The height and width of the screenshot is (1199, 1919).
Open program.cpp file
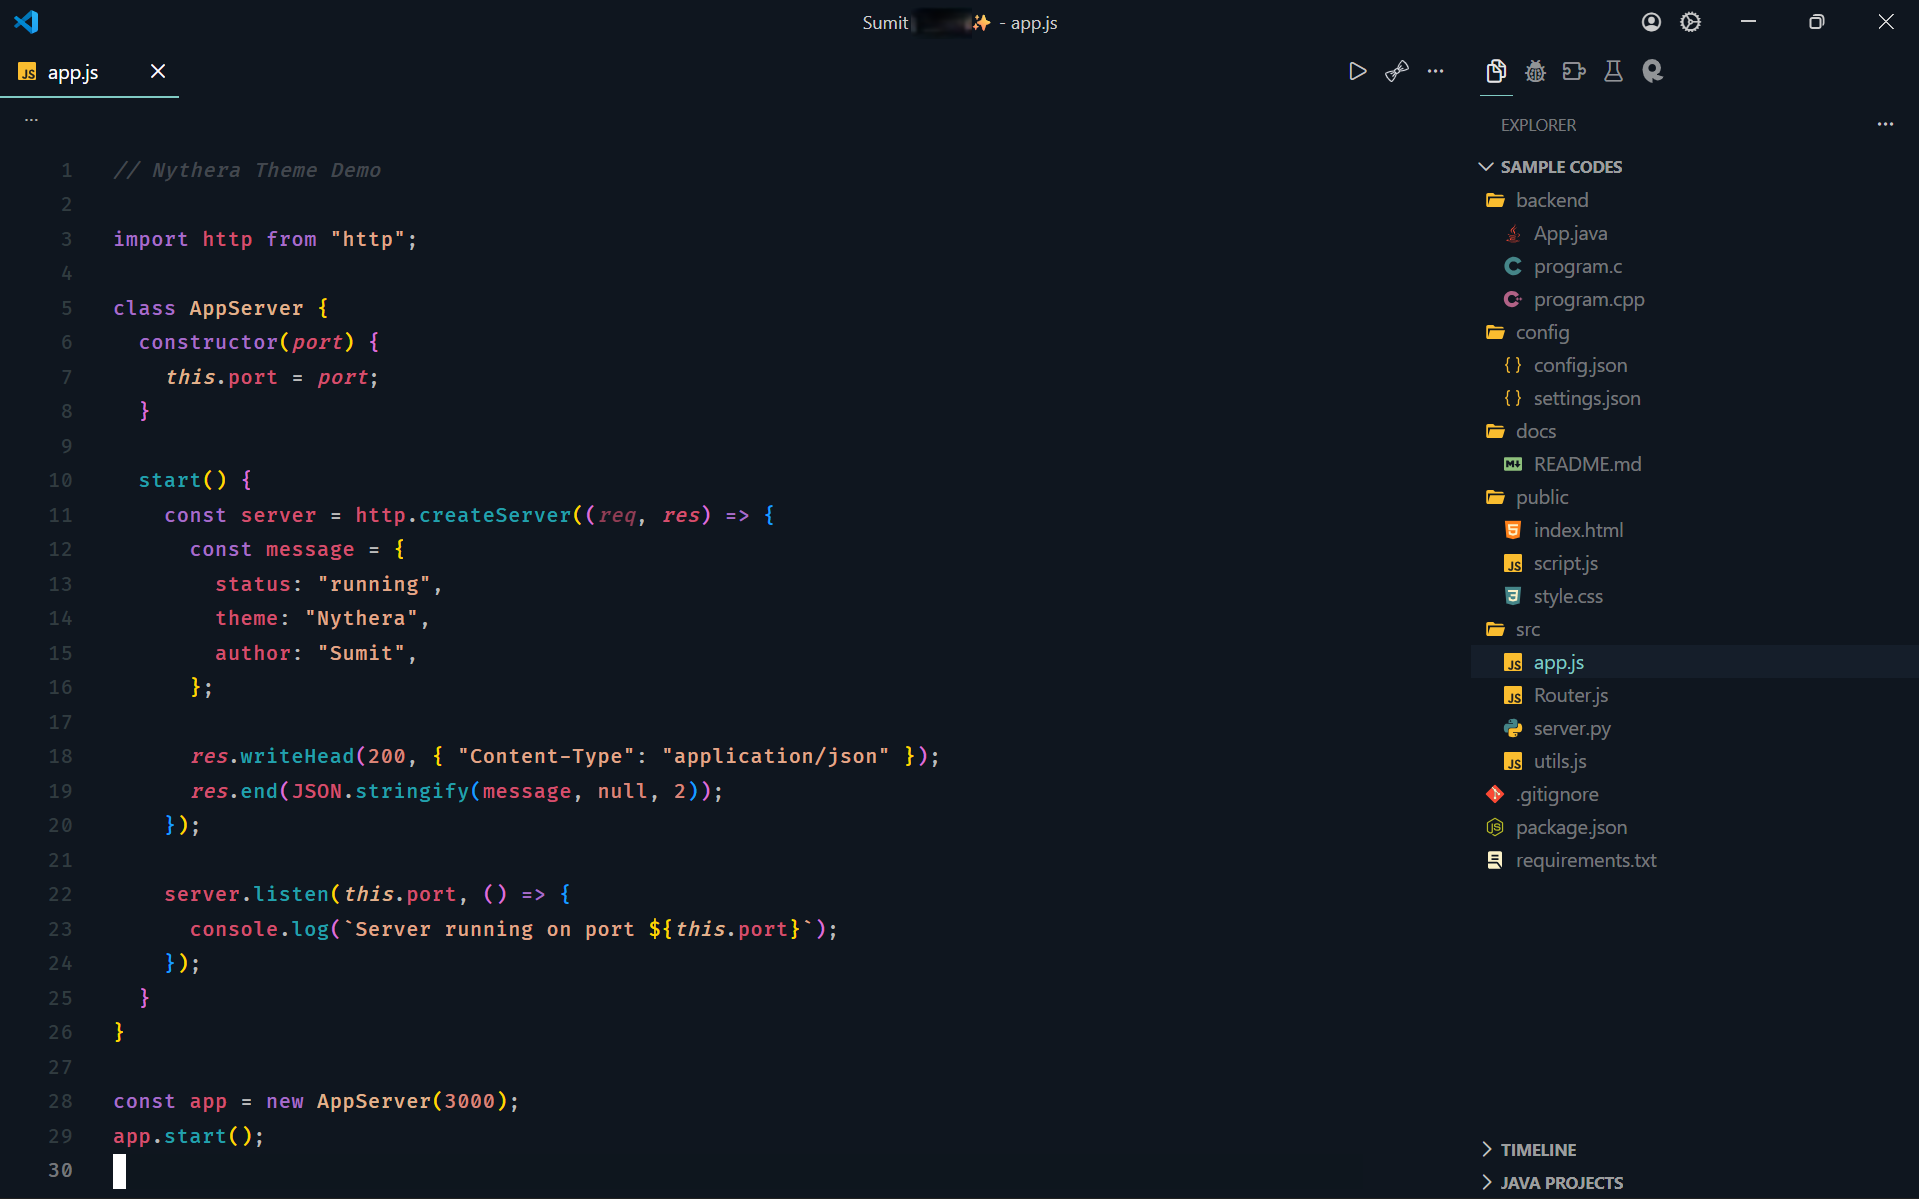[1695, 299]
